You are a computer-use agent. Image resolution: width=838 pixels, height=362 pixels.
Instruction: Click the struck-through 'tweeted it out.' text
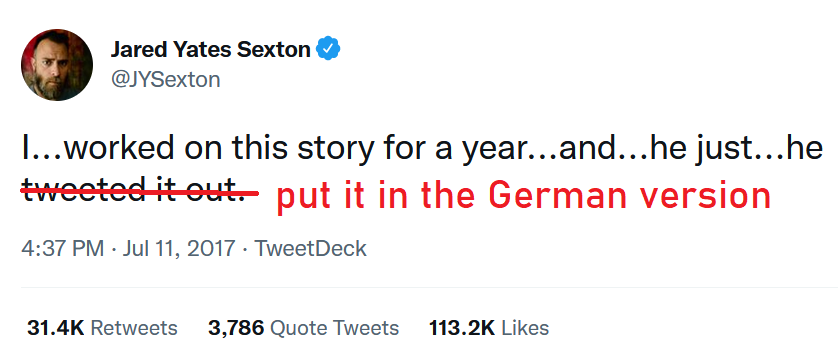(134, 191)
